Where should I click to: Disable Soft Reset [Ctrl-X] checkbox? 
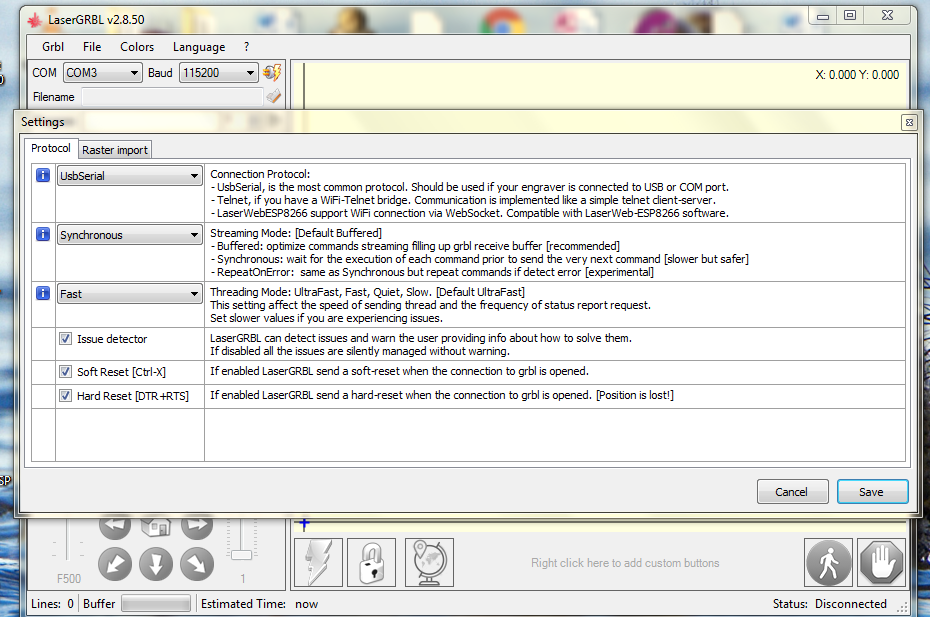(66, 372)
